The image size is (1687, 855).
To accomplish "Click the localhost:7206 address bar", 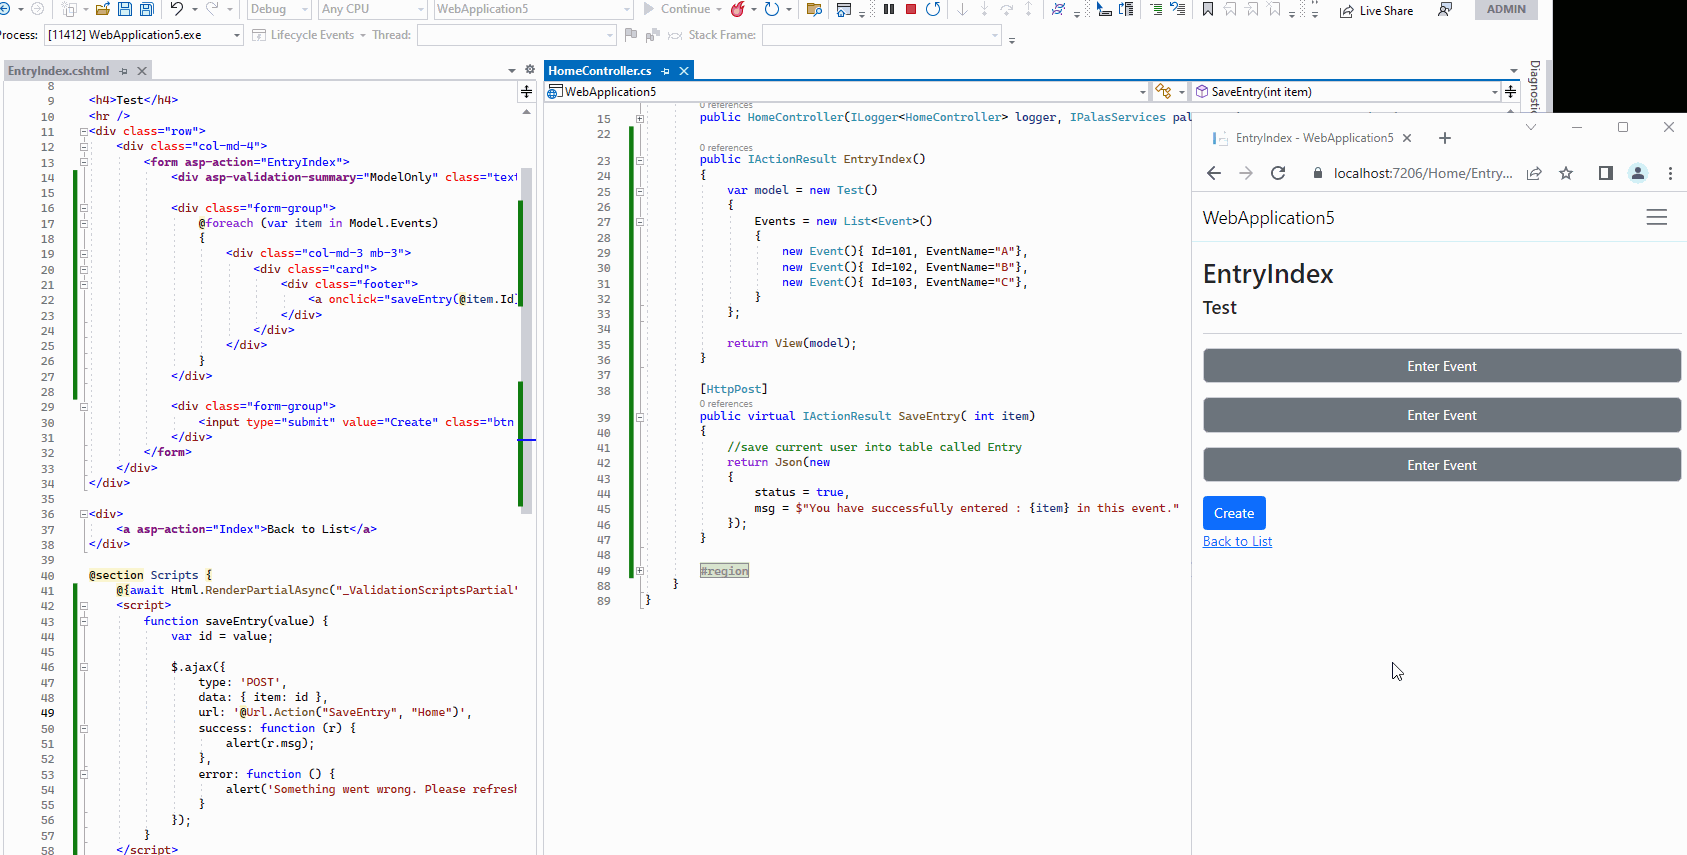I will click(x=1422, y=173).
